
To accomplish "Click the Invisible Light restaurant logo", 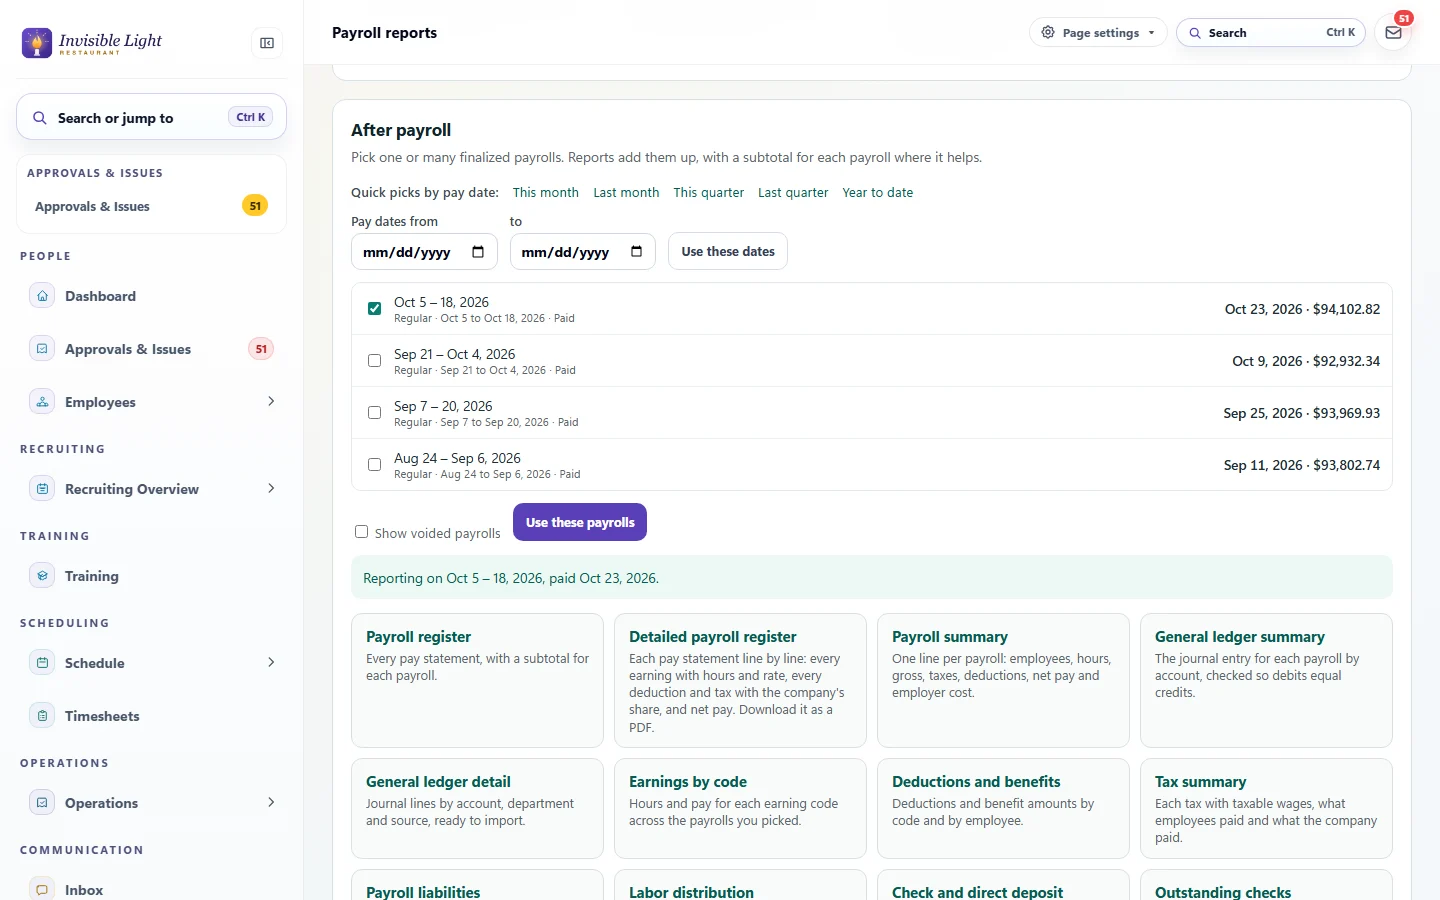I will pos(92,43).
